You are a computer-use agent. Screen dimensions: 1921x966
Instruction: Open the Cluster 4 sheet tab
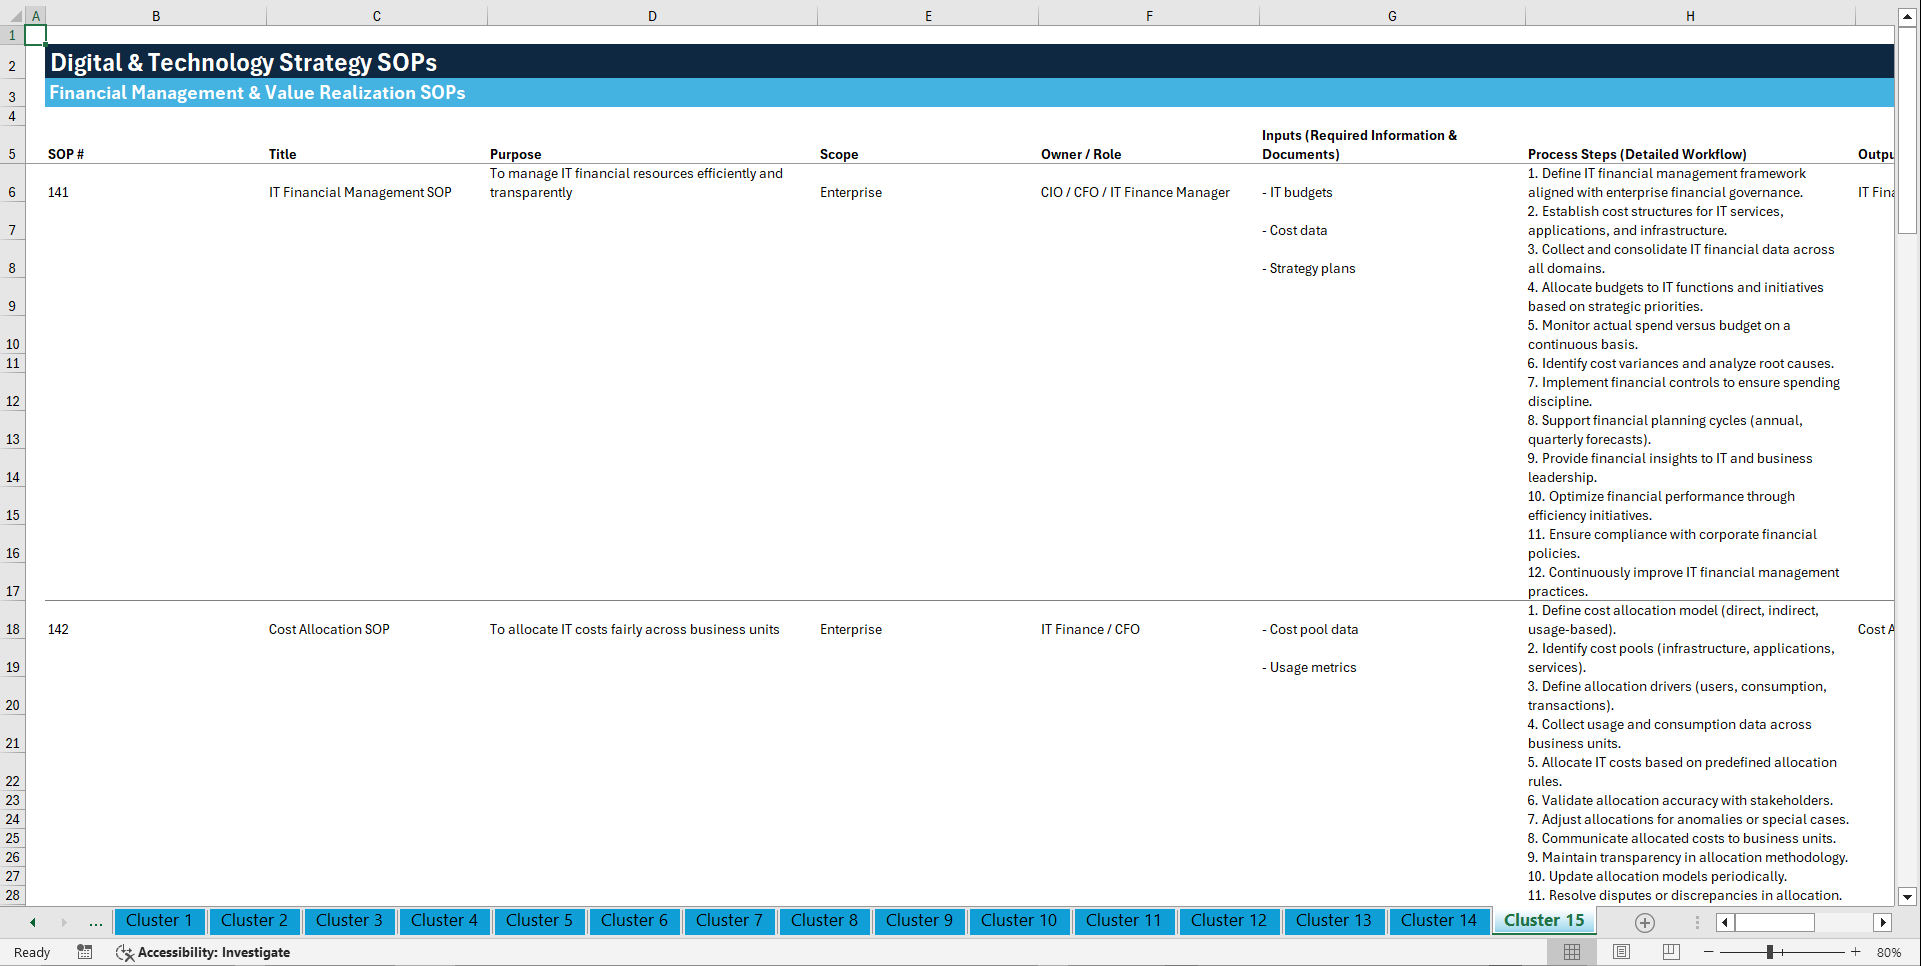[x=444, y=921]
